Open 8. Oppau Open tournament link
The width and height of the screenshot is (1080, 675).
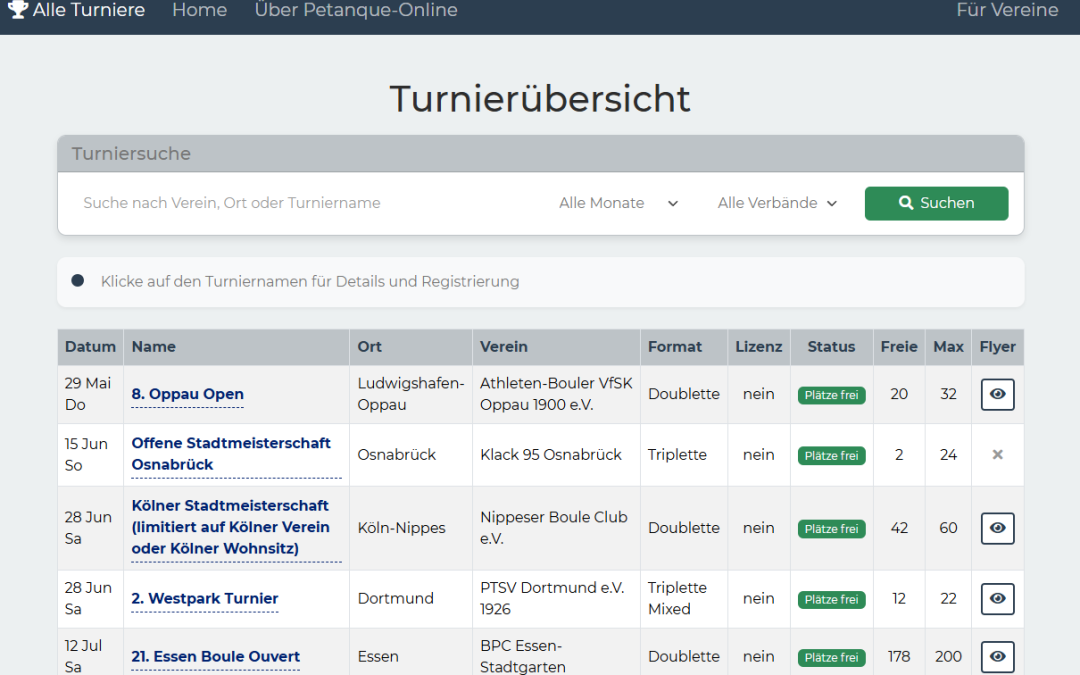[187, 394]
